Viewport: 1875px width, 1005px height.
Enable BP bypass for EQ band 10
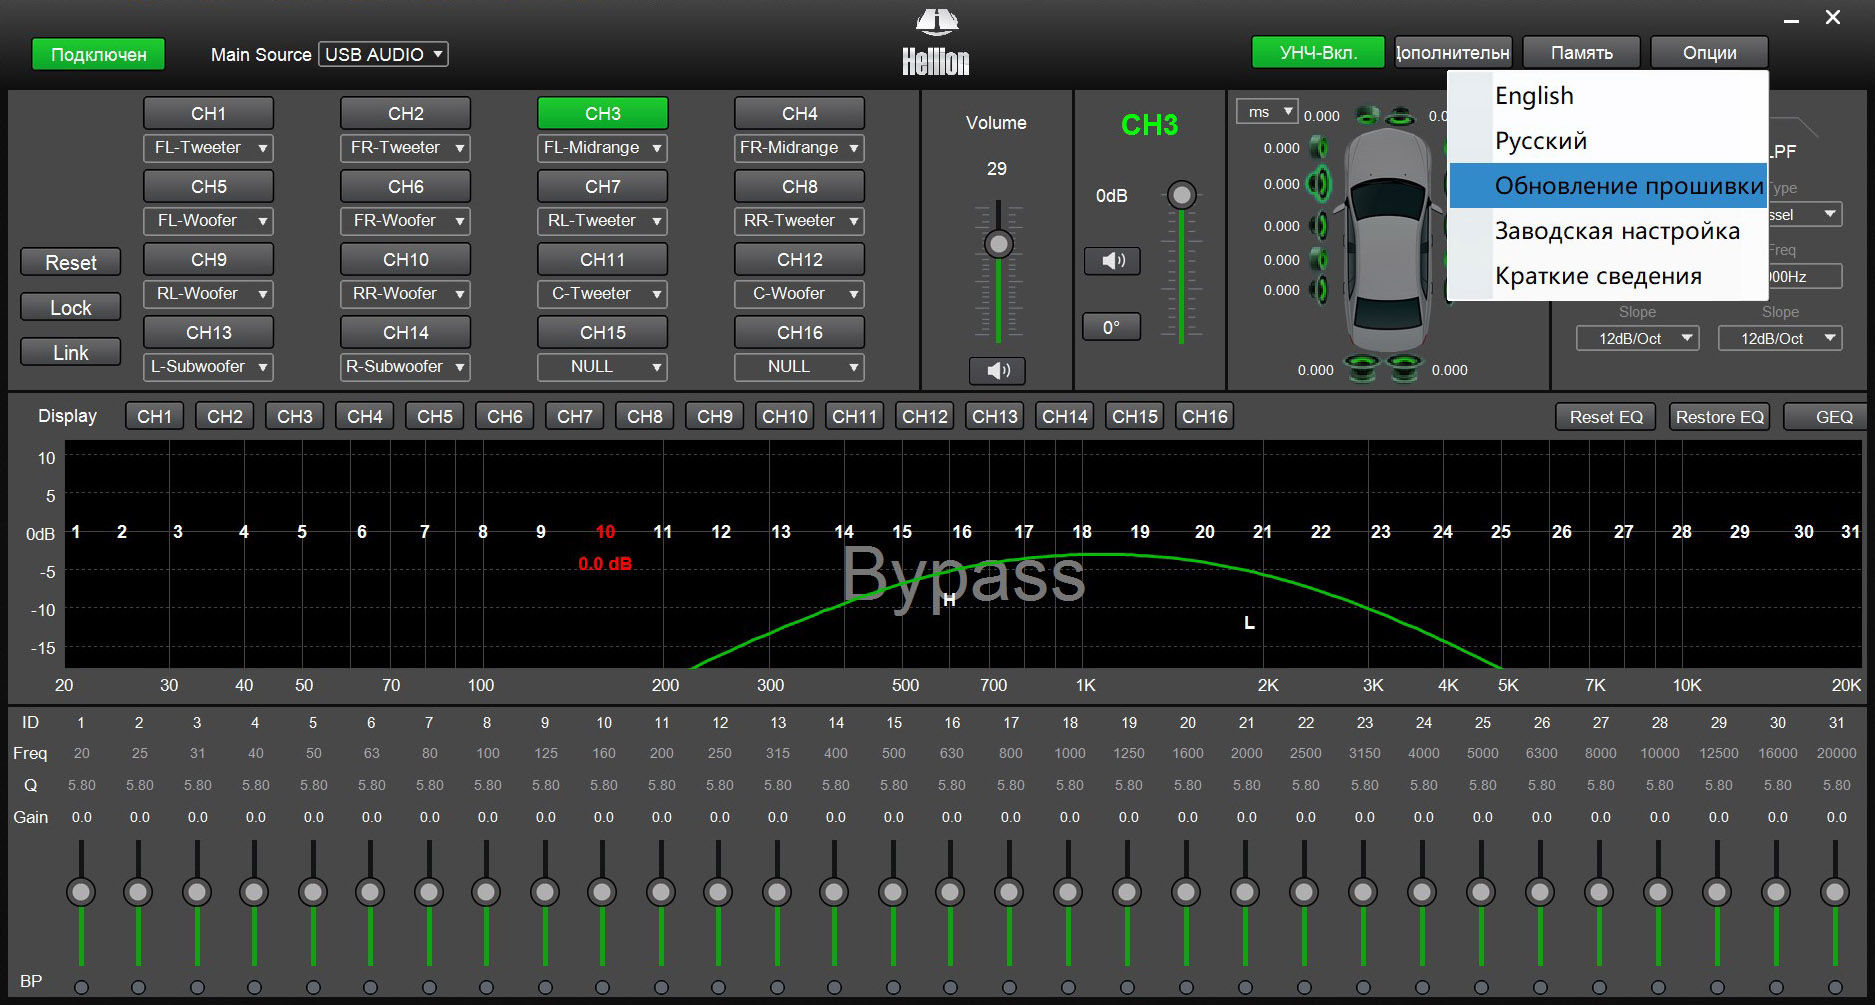click(x=603, y=987)
